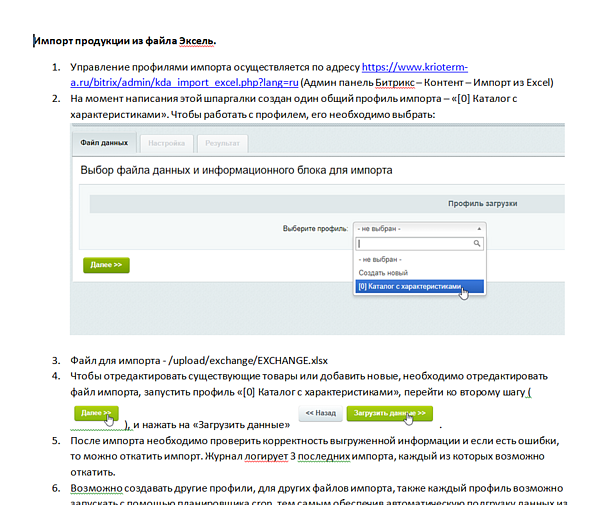This screenshot has width=600, height=505.
Task: Click the text /upload/exchange/EXCHANGE.xlsx
Action: [248, 361]
